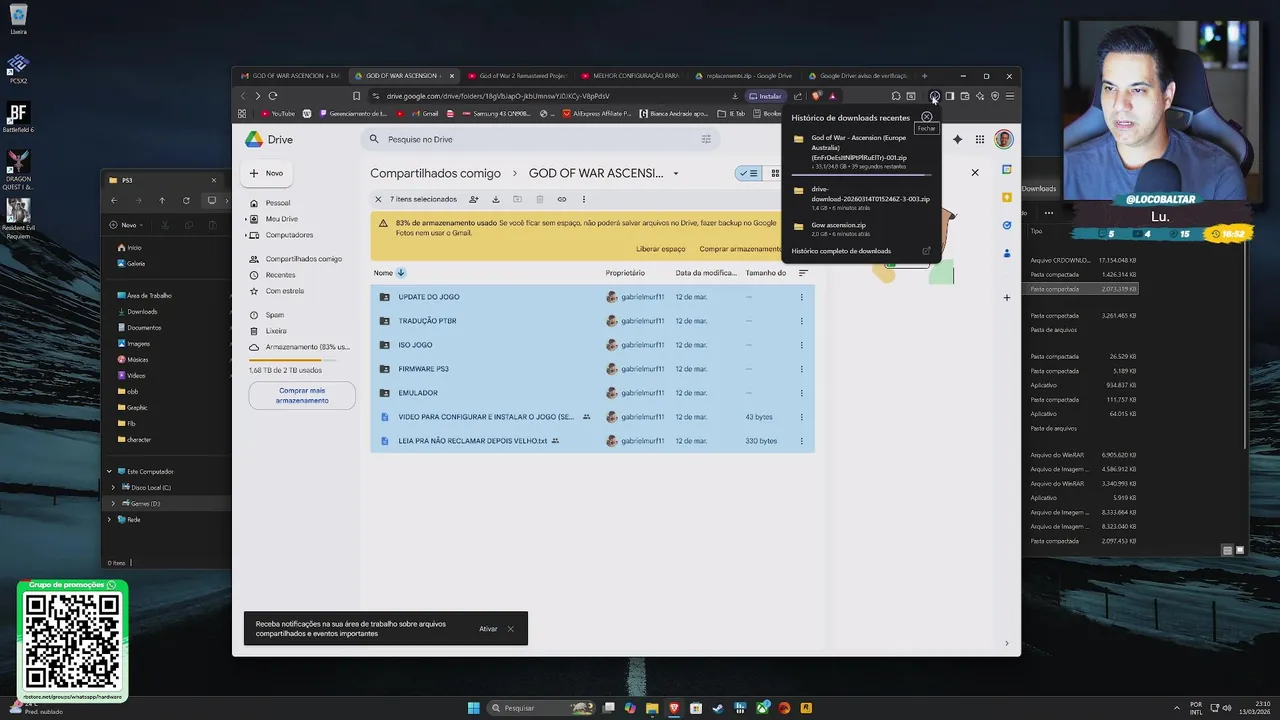Reverse Nome column sort direction arrow
This screenshot has width=1280, height=720.
point(401,273)
